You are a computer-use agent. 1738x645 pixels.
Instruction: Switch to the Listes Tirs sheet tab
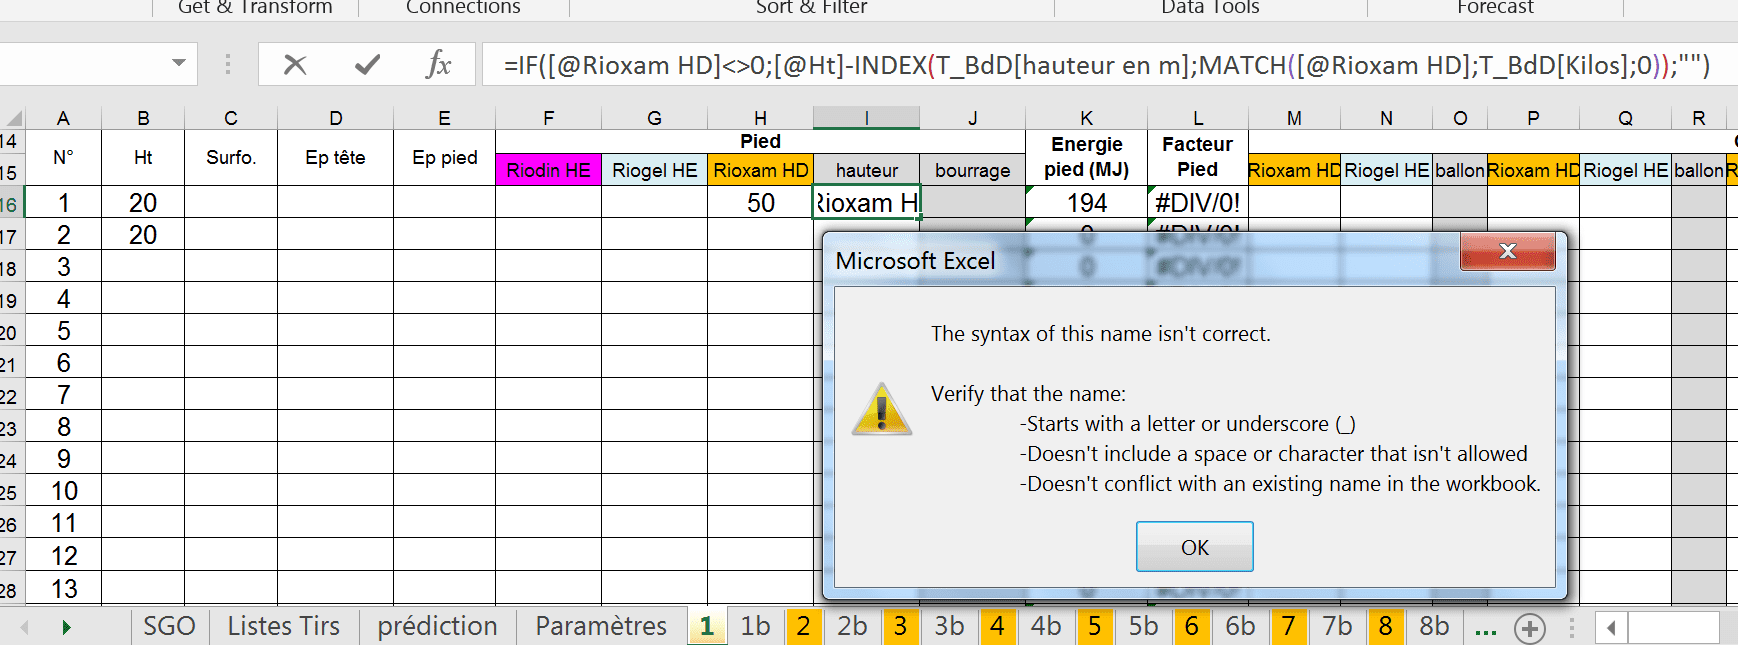(x=284, y=626)
